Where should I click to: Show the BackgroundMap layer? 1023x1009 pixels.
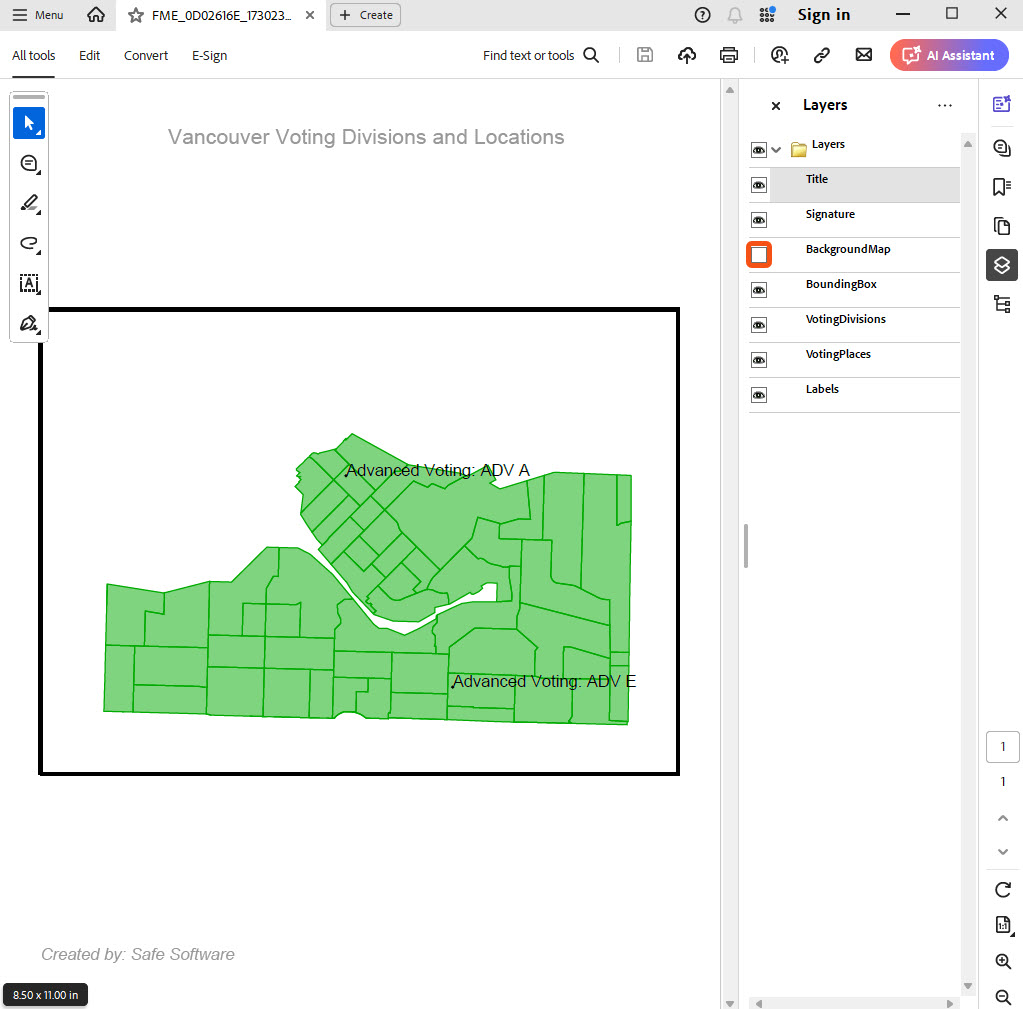point(759,255)
